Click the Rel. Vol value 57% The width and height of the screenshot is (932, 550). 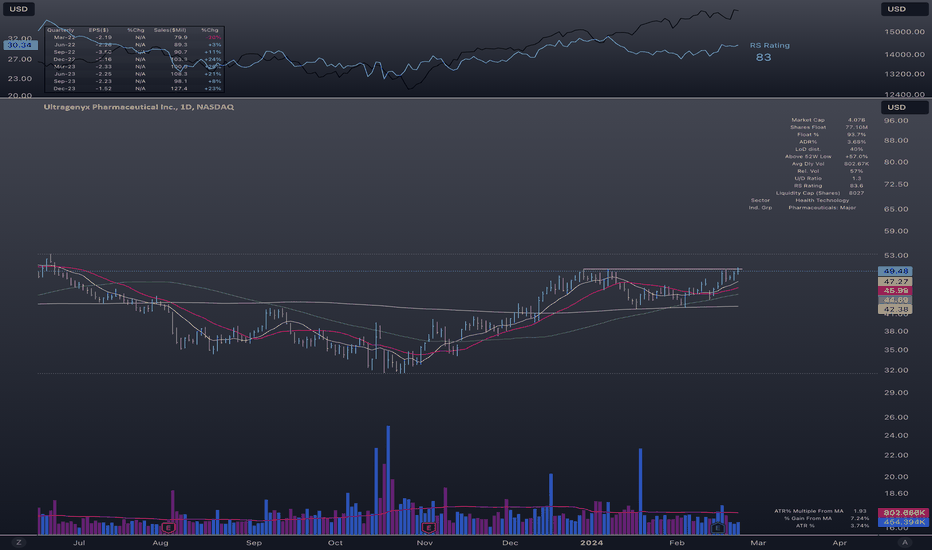(856, 171)
